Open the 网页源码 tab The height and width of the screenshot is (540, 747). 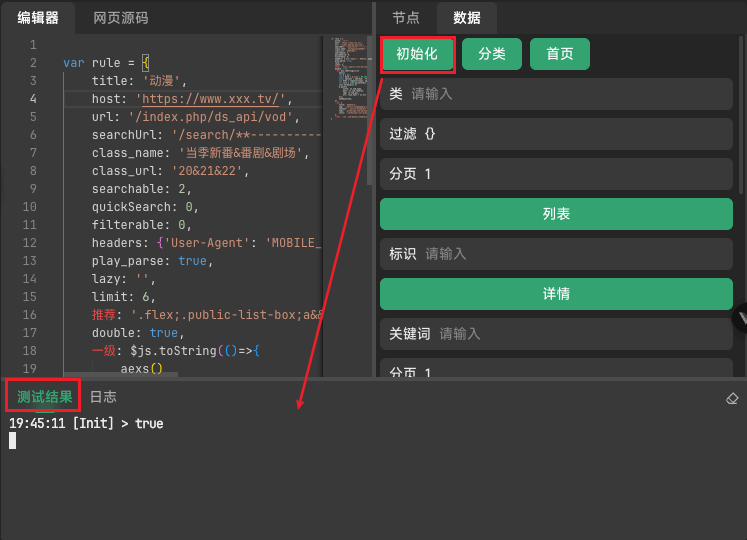120,18
